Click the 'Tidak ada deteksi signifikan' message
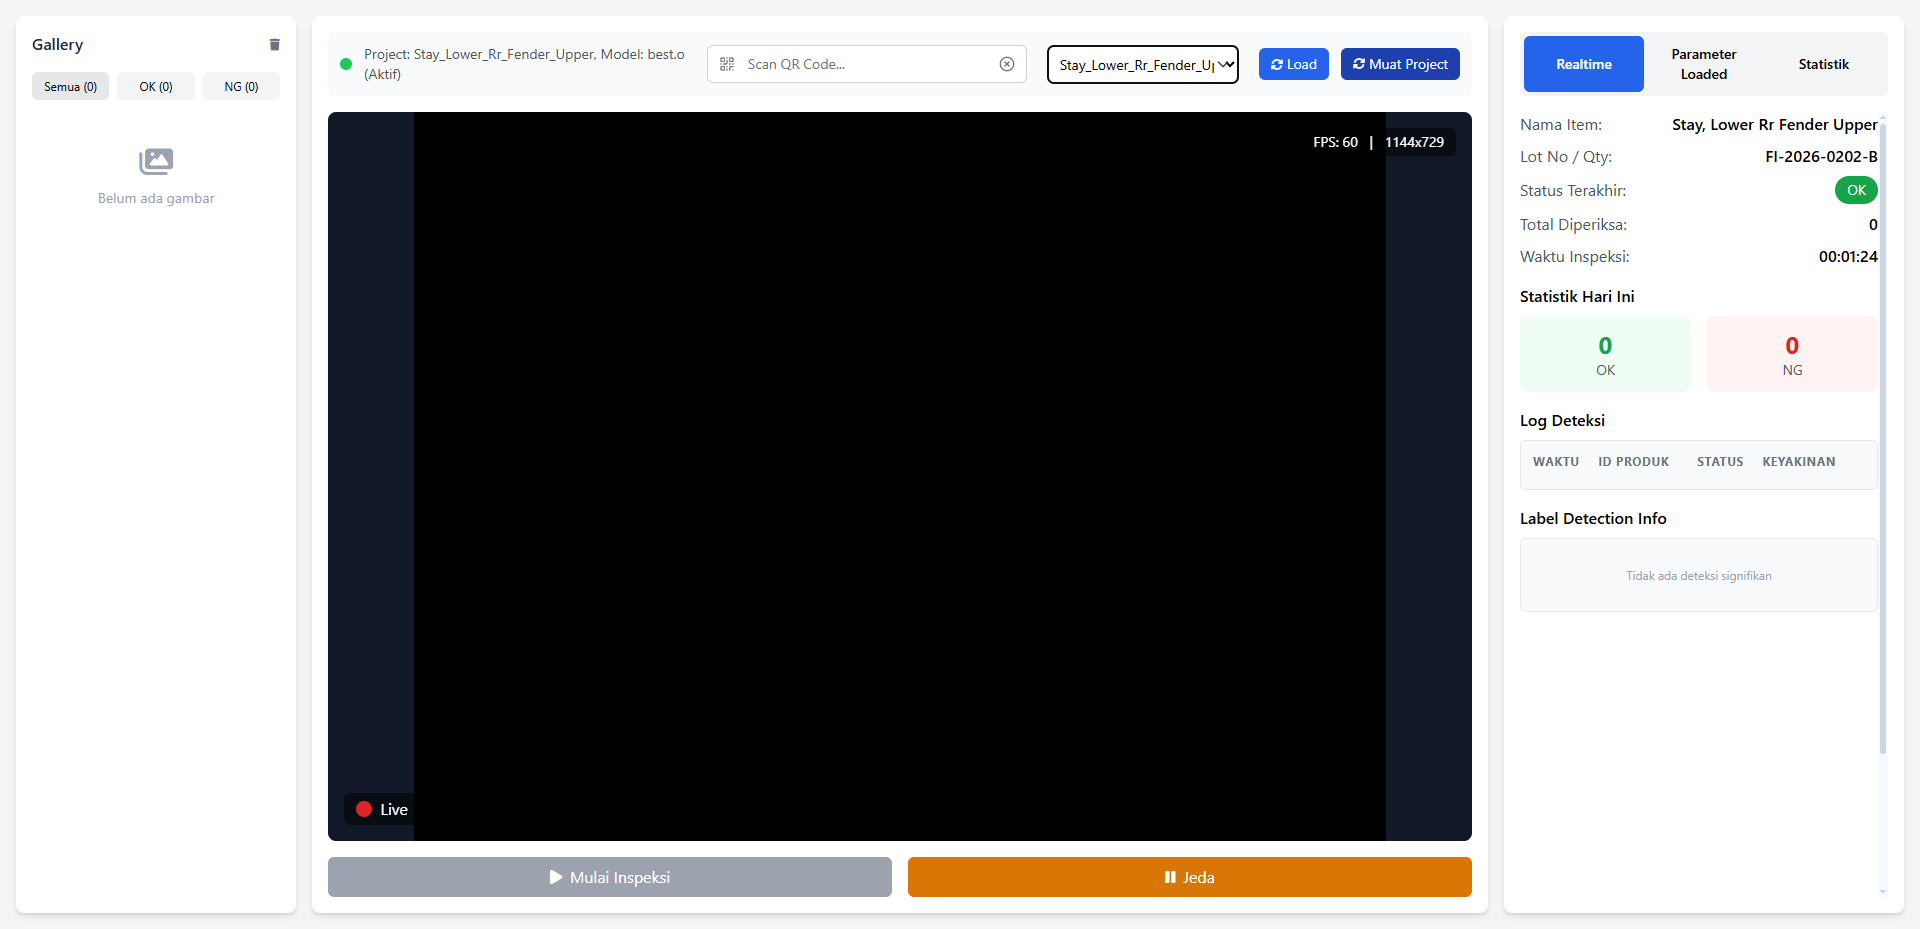Screen dimensions: 1920x929 [1698, 576]
